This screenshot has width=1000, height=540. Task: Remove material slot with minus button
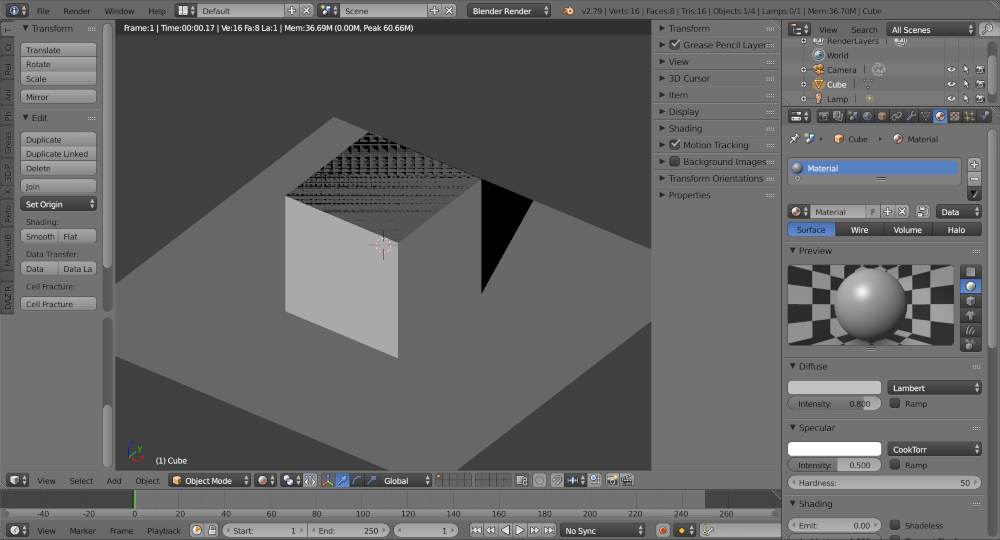[974, 179]
